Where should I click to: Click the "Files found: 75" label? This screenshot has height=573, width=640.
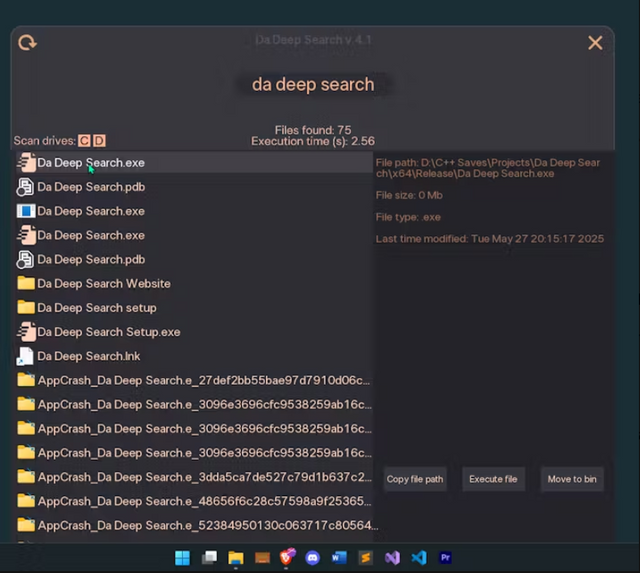[x=313, y=130]
